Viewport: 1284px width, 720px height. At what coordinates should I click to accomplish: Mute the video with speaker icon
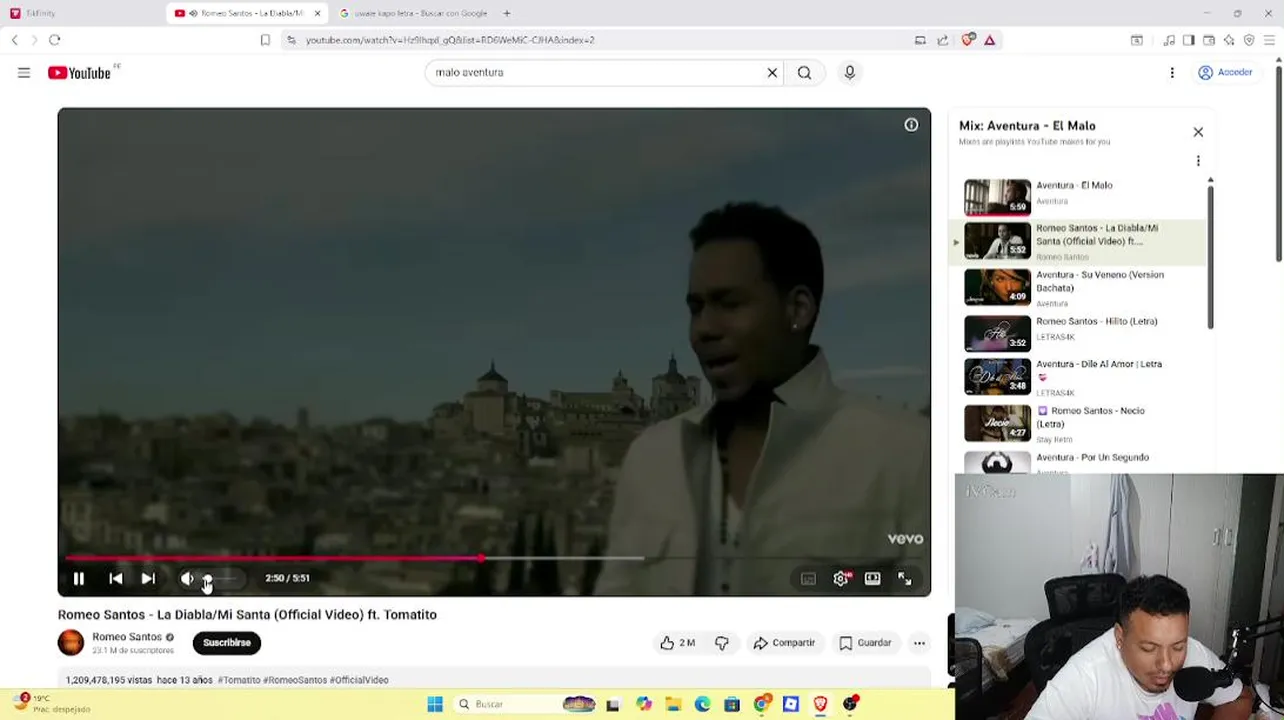pyautogui.click(x=186, y=578)
